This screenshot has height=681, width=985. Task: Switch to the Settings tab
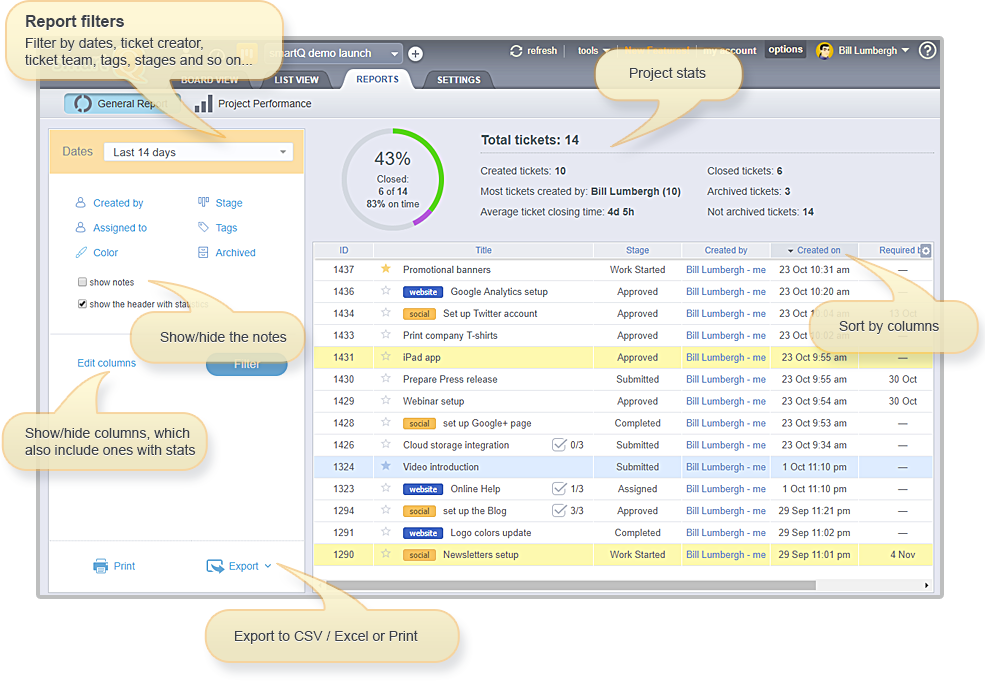[458, 80]
